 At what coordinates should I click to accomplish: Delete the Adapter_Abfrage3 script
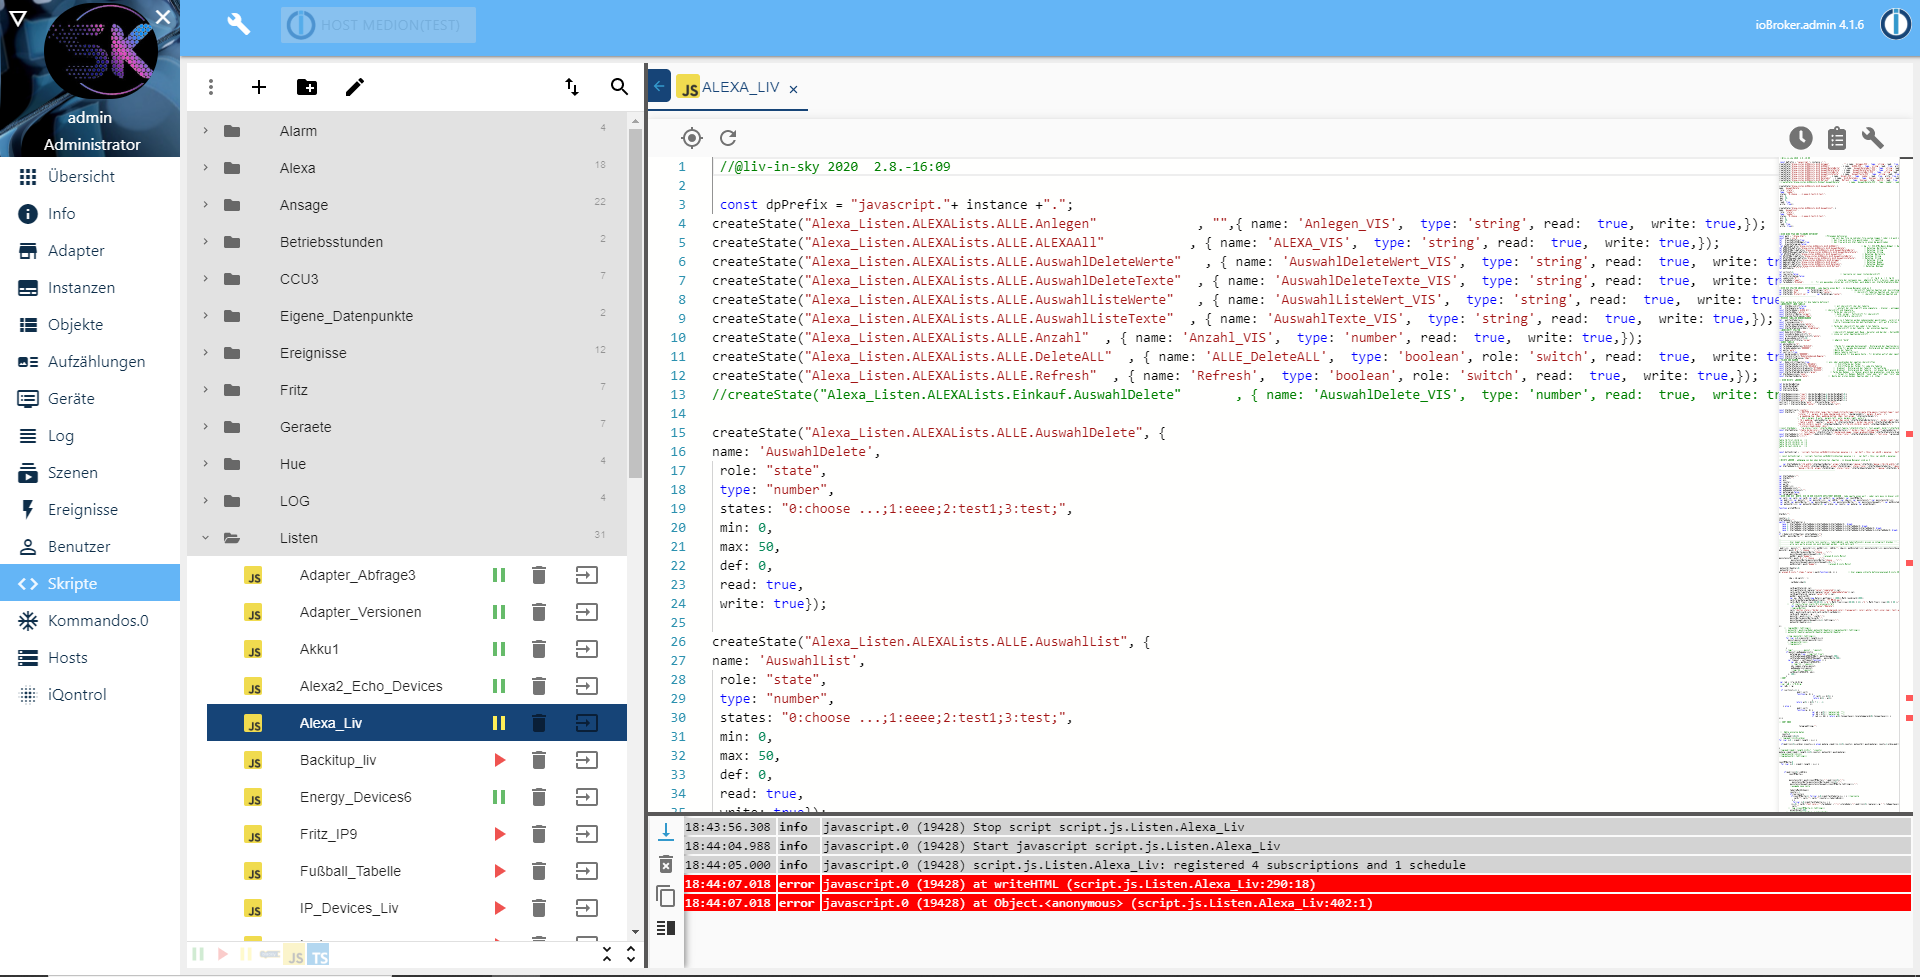point(539,575)
